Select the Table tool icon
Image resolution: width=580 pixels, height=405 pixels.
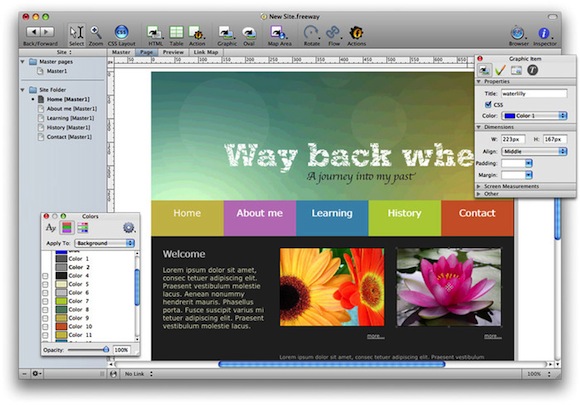[x=176, y=33]
